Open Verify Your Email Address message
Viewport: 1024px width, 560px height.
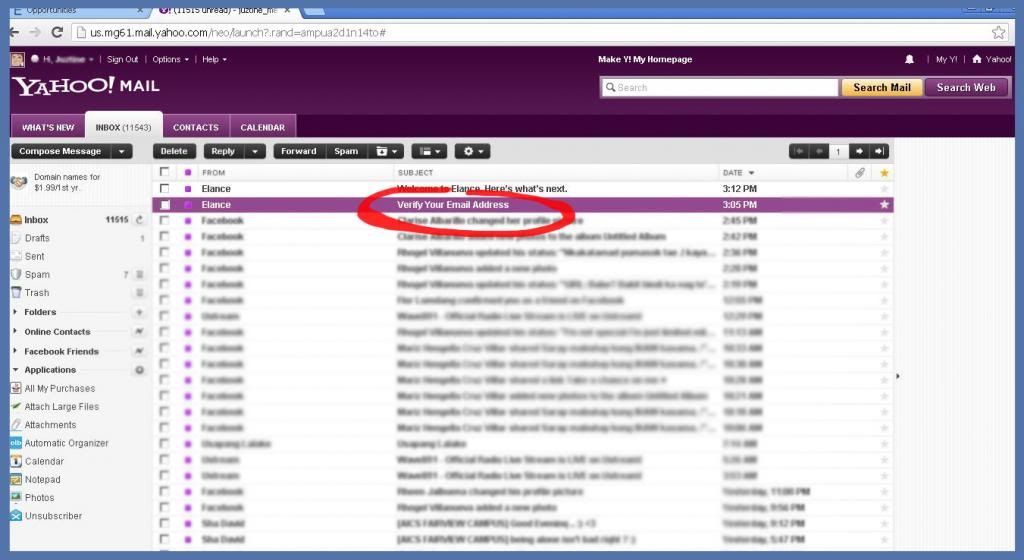coord(453,205)
